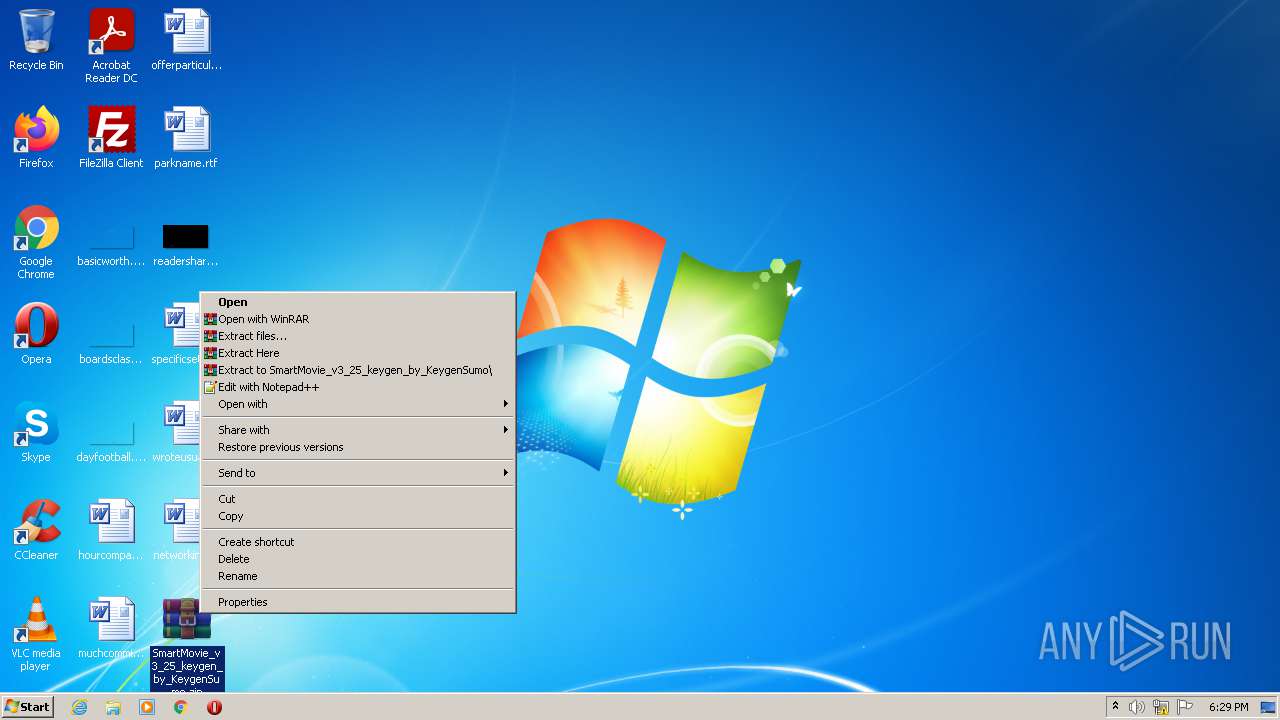Click volume speaker tray icon
Image resolution: width=1280 pixels, height=720 pixels.
(x=1137, y=707)
